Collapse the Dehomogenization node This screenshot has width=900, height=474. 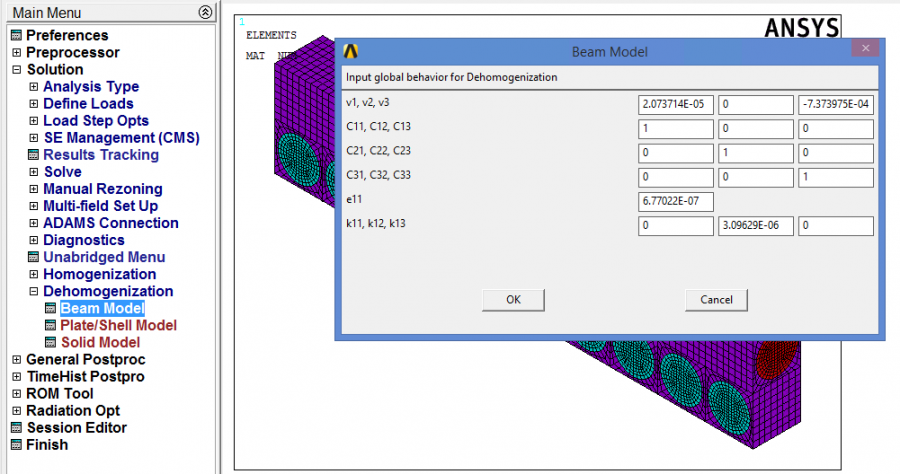click(x=34, y=292)
